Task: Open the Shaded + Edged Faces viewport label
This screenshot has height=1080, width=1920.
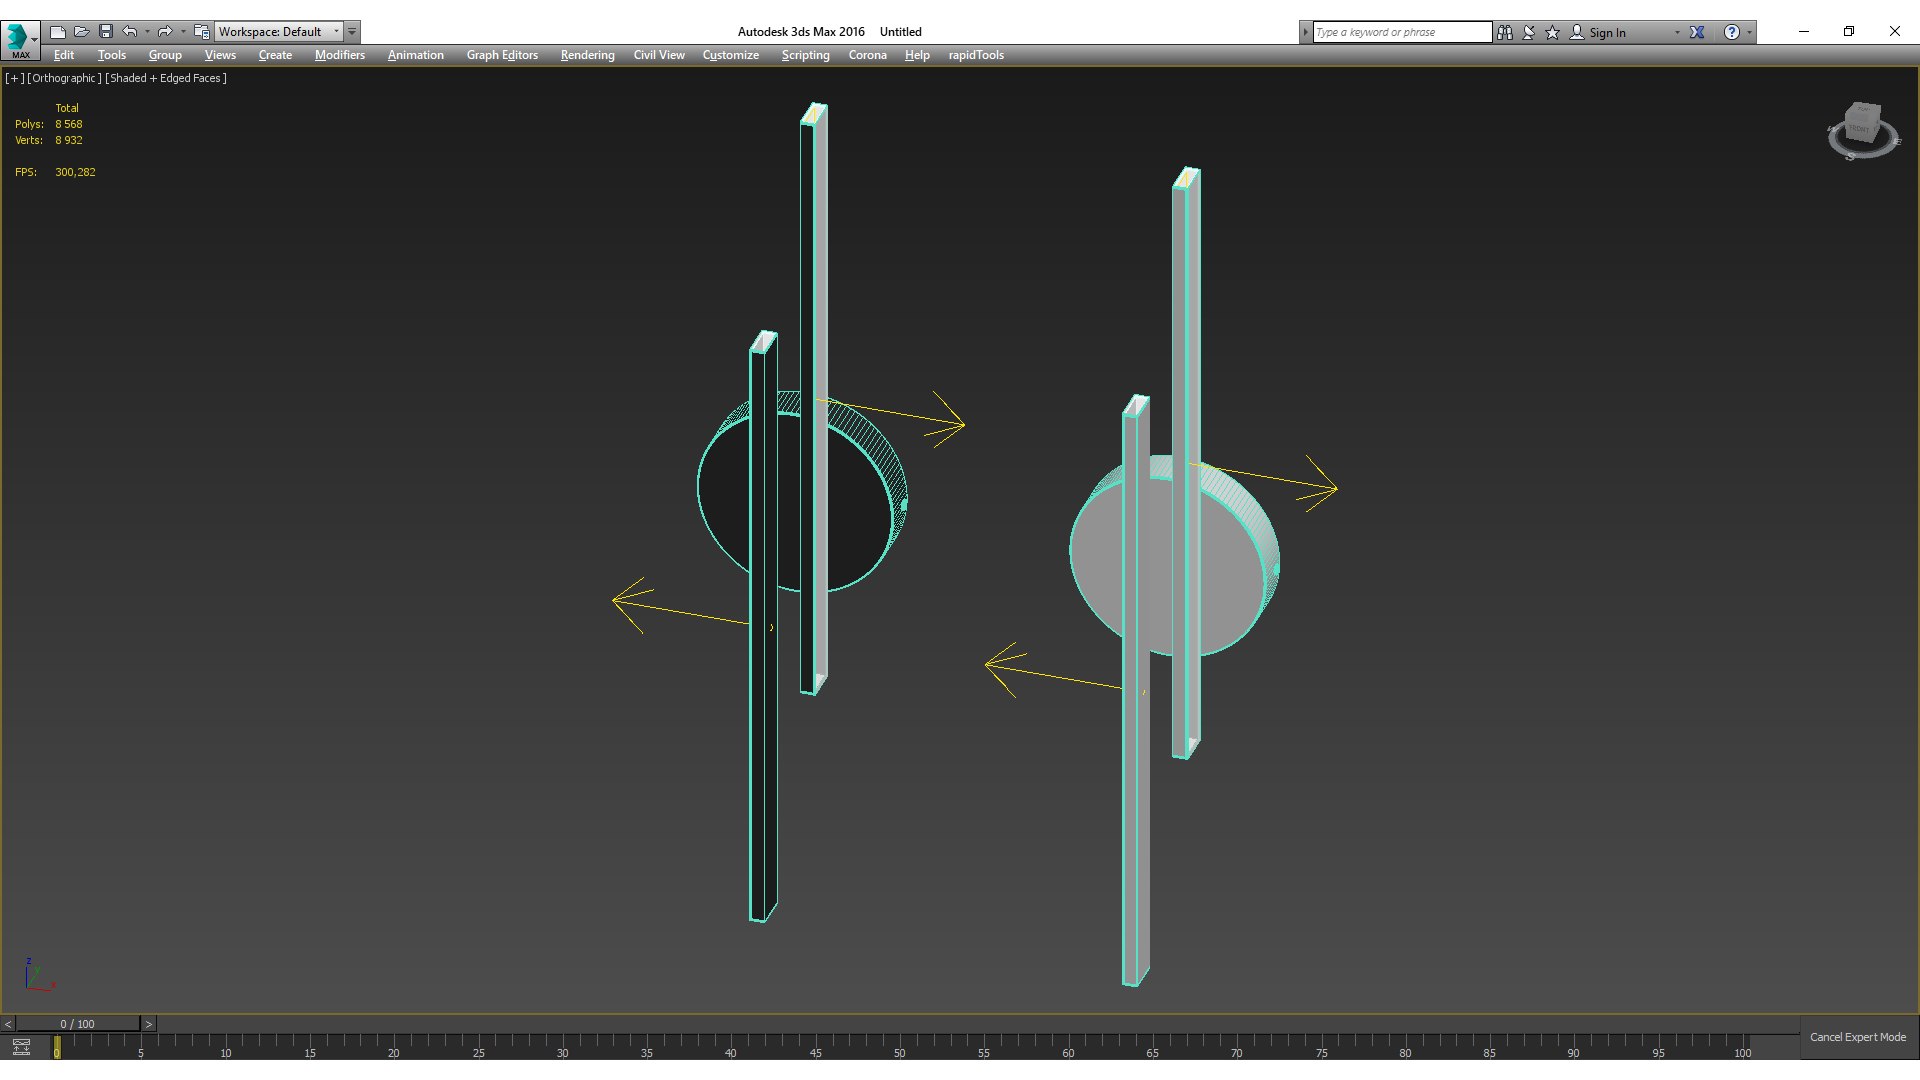Action: pos(166,78)
